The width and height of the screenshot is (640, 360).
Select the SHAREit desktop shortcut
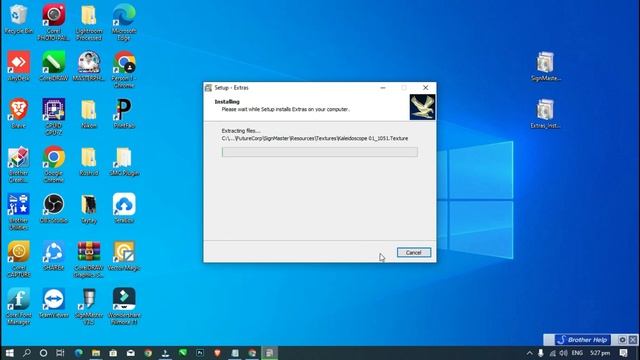(x=54, y=256)
